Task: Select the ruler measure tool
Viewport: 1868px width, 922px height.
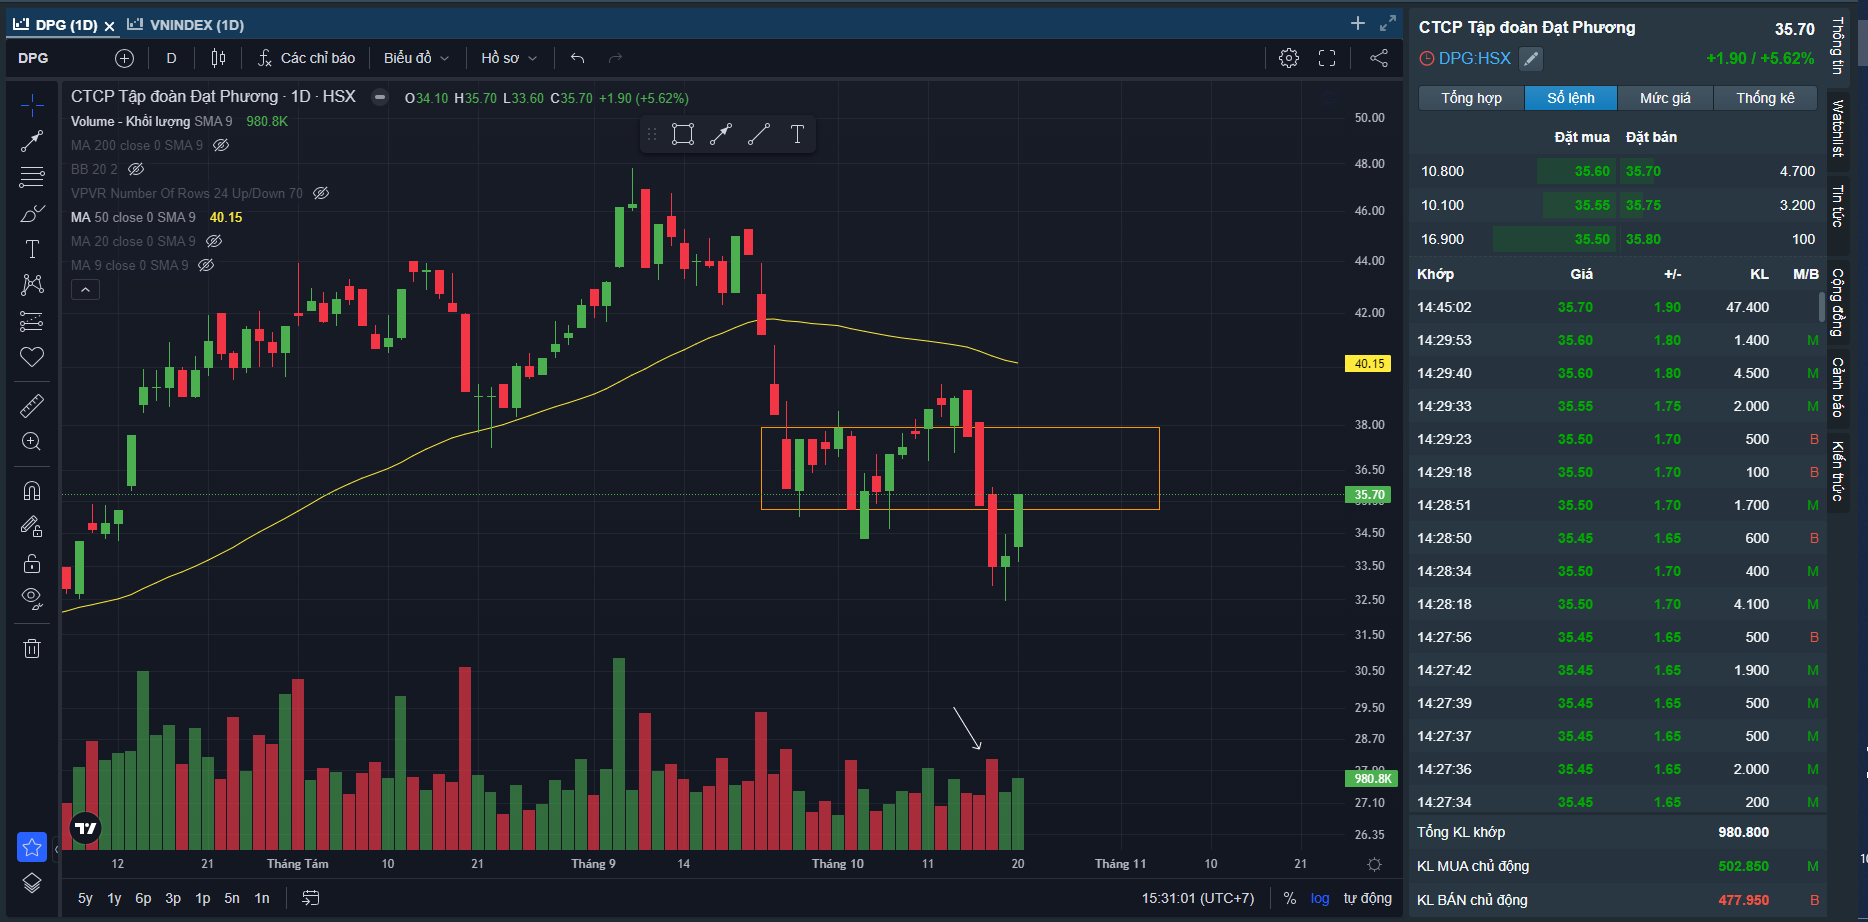Action: tap(32, 406)
